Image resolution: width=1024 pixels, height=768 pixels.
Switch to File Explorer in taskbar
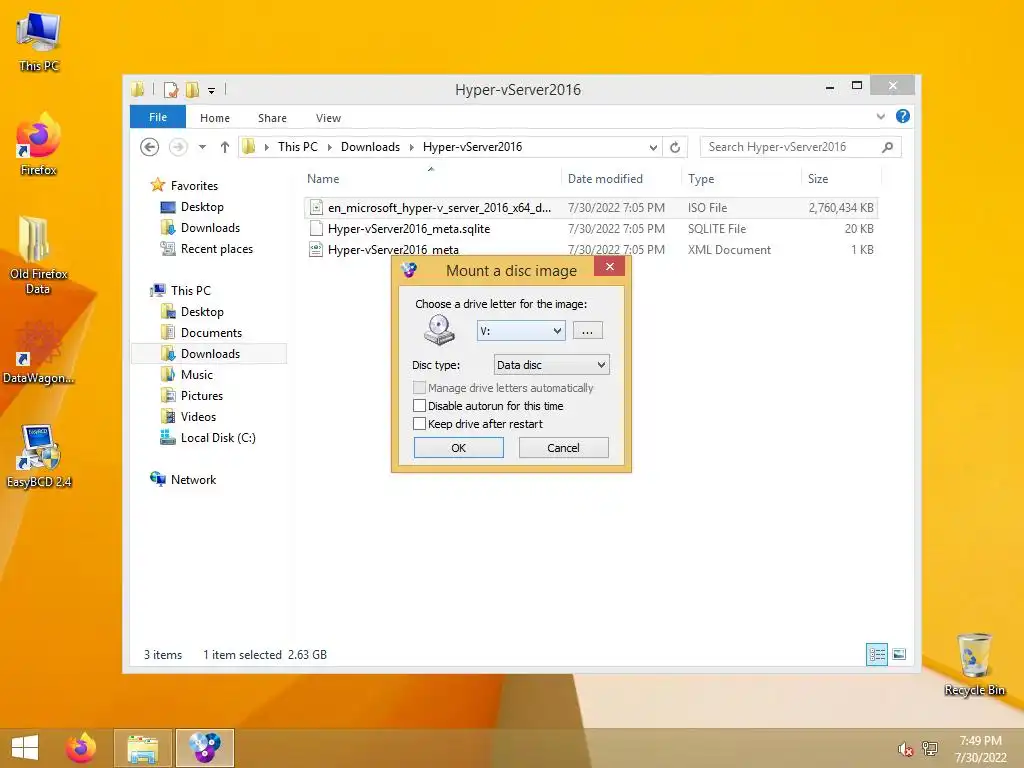[142, 748]
